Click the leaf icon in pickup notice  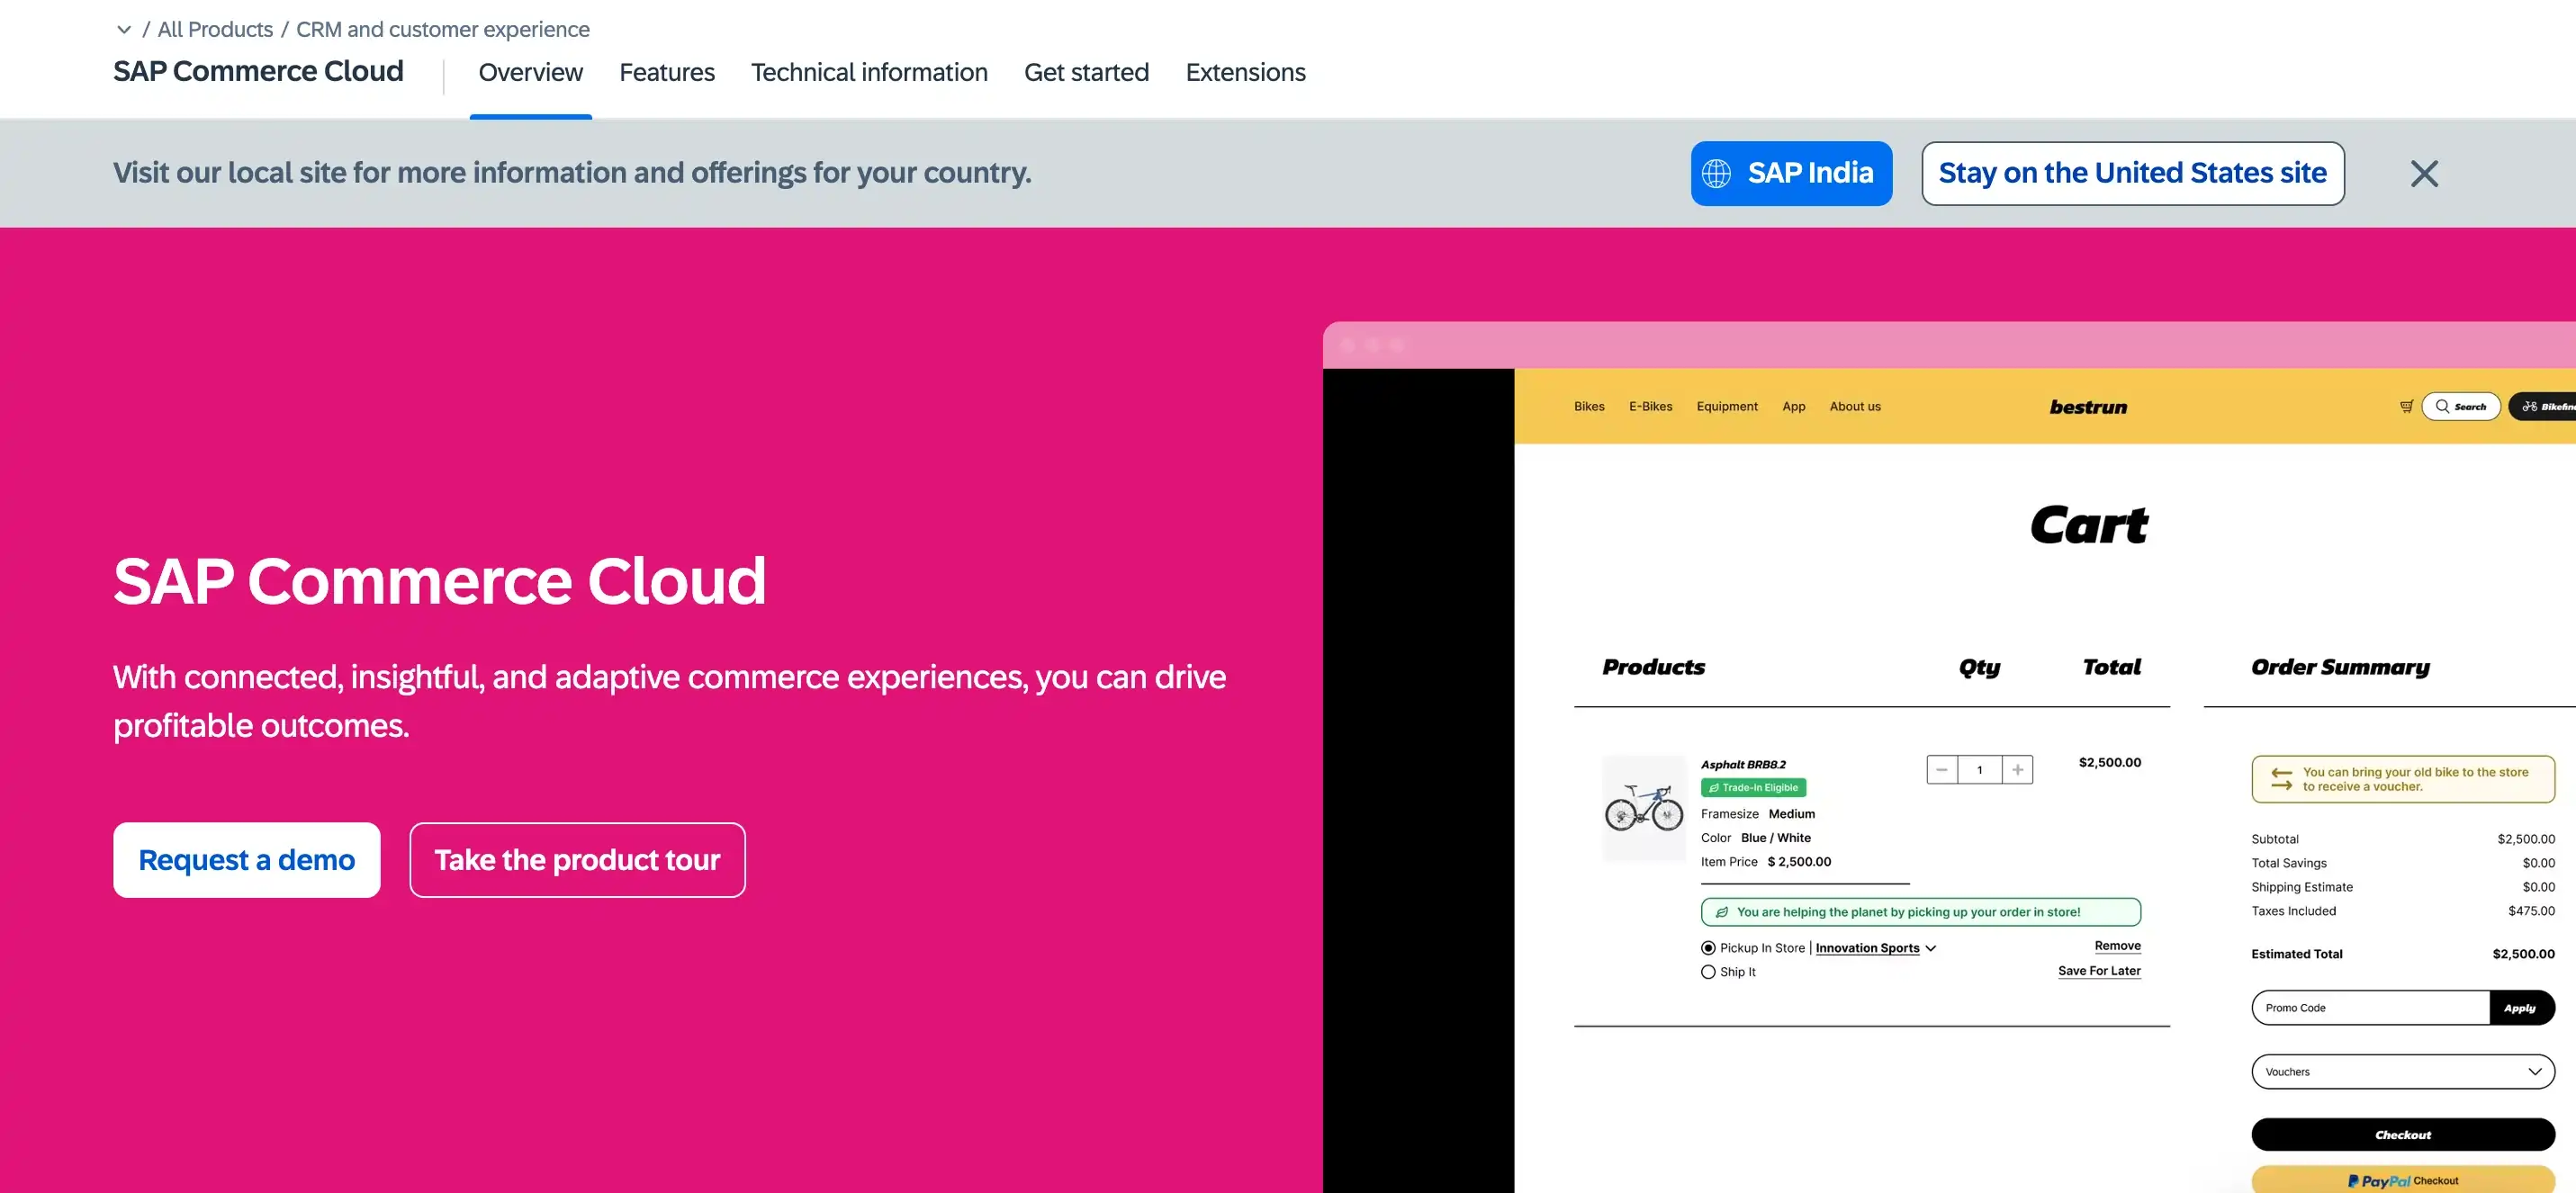pos(1721,911)
